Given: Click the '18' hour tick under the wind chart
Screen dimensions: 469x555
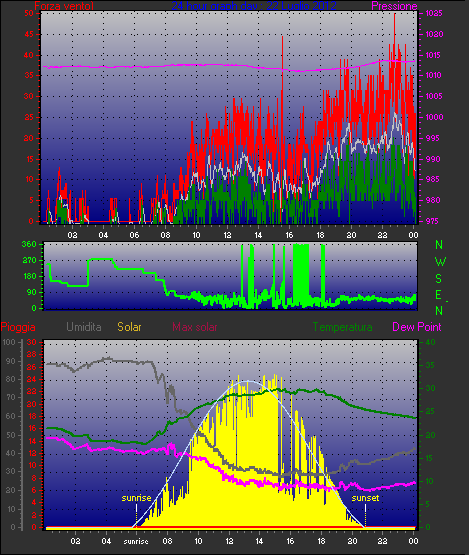Looking at the screenshot, I should (x=320, y=235).
